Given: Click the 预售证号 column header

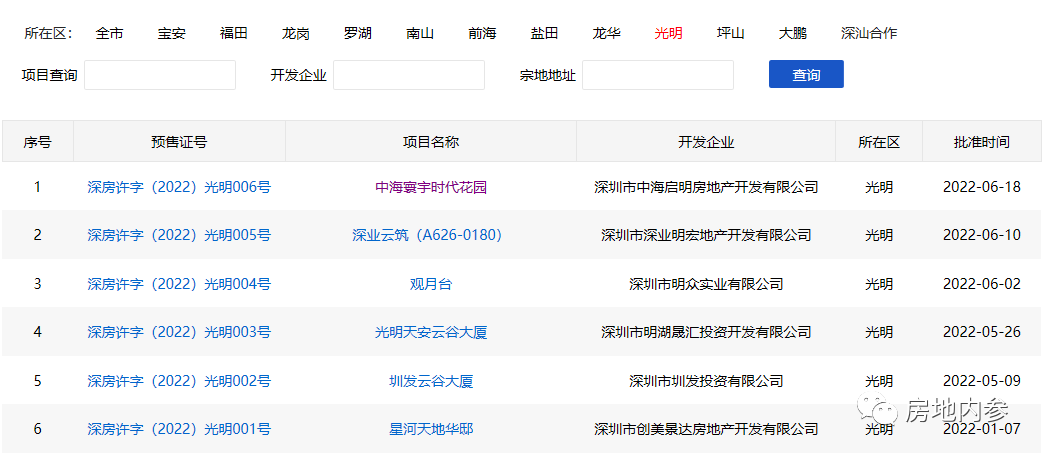Looking at the screenshot, I should 179,142.
